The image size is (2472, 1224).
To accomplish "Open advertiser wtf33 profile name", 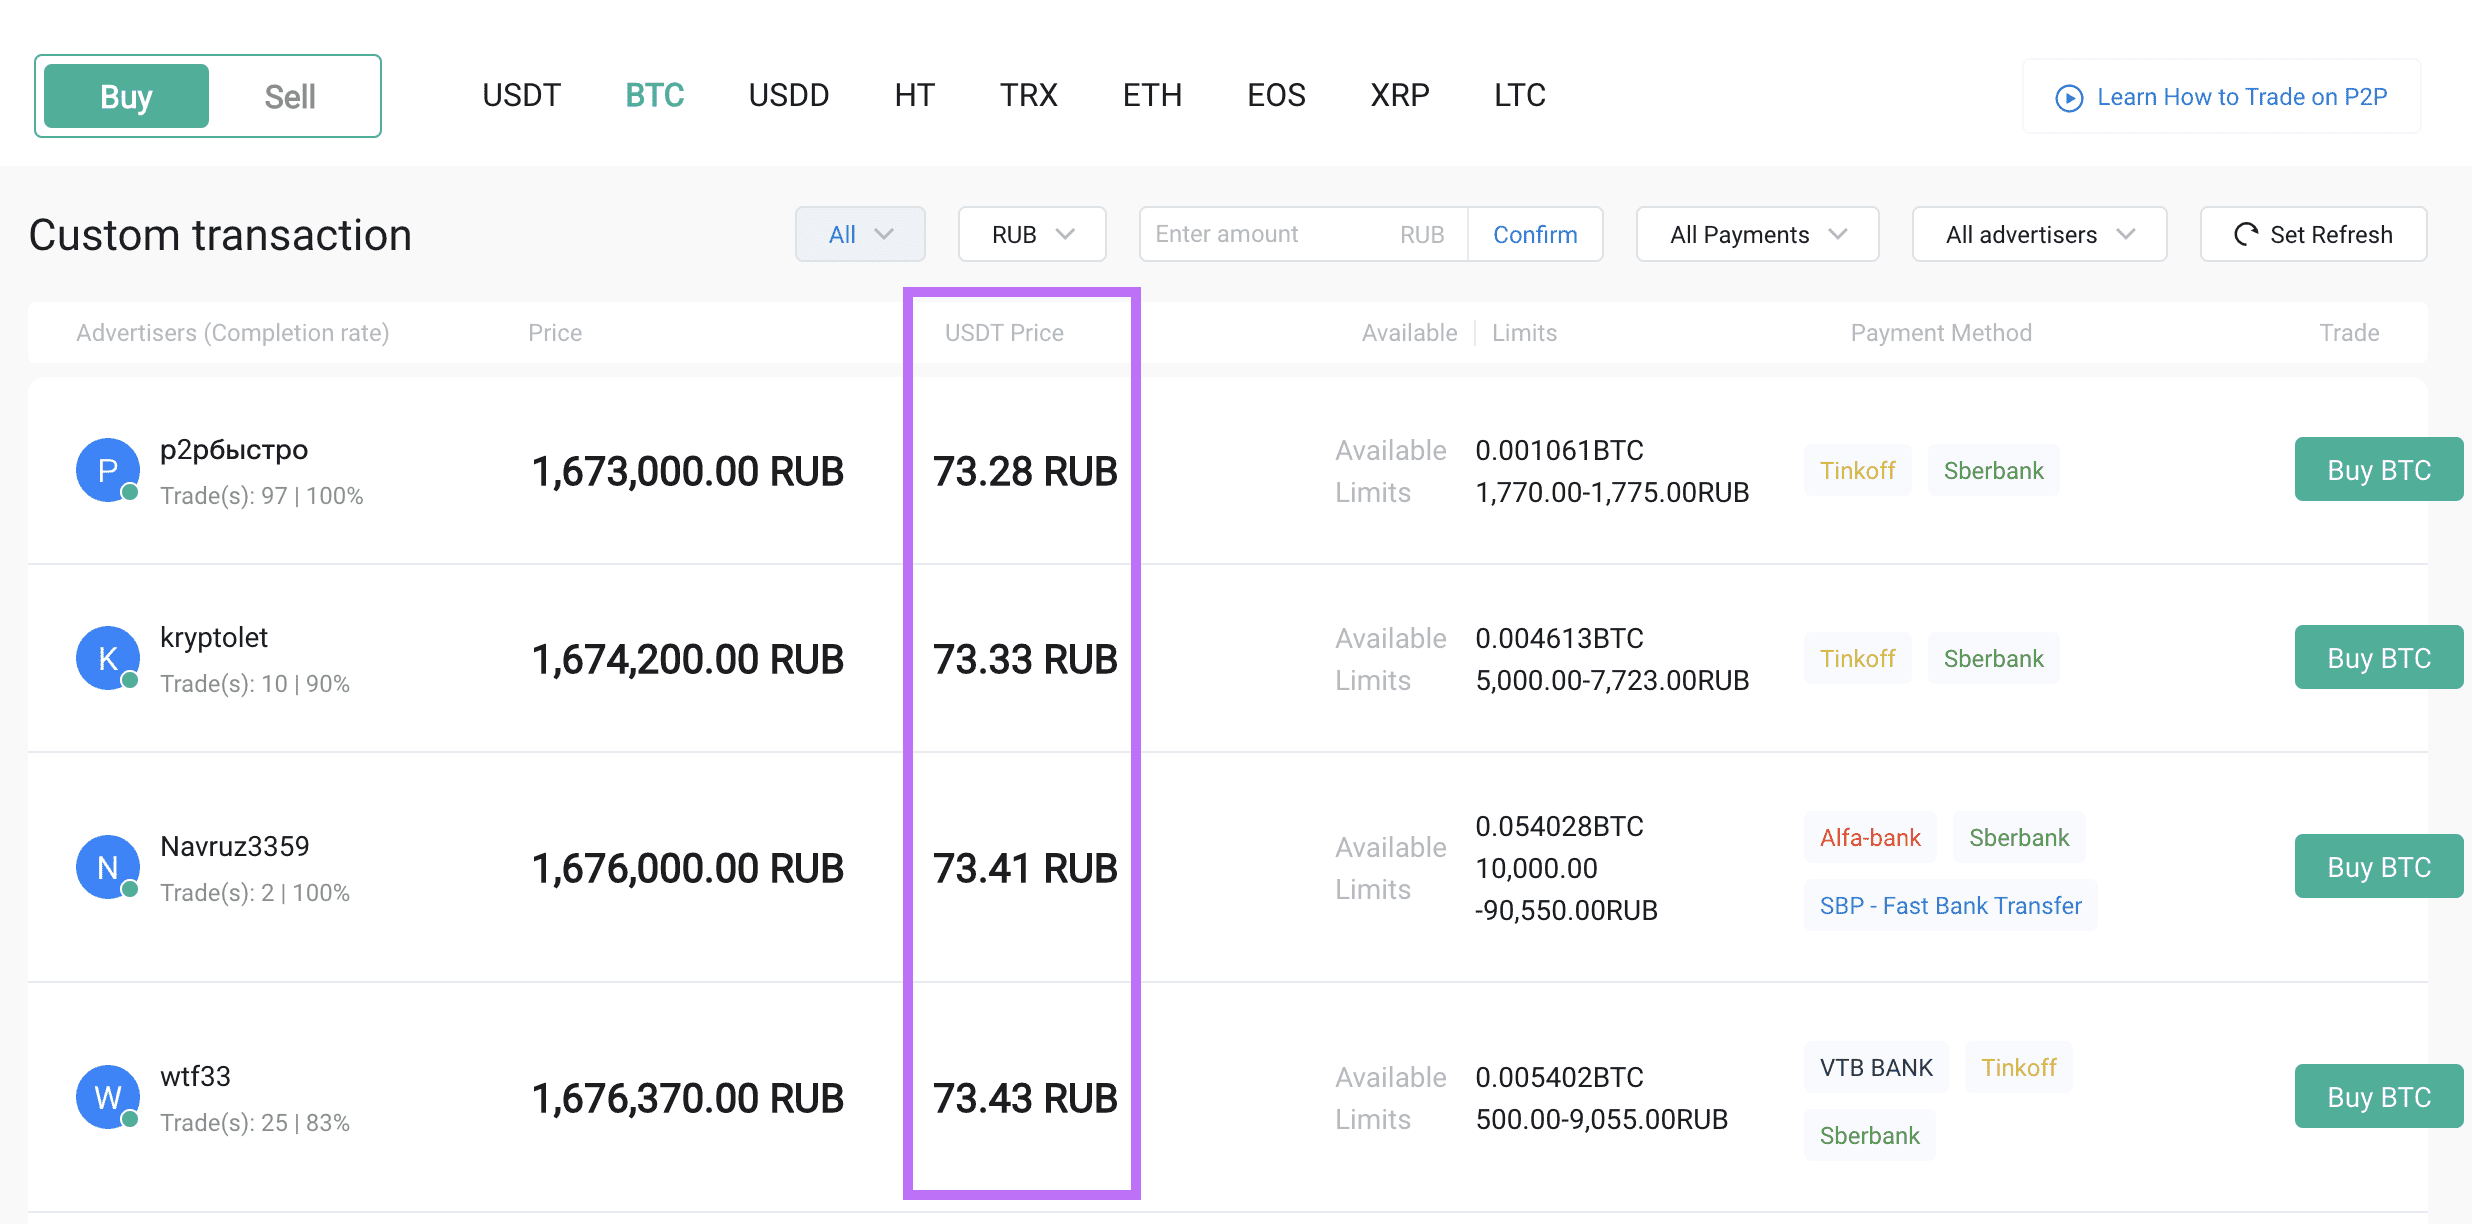I will pyautogui.click(x=195, y=1077).
